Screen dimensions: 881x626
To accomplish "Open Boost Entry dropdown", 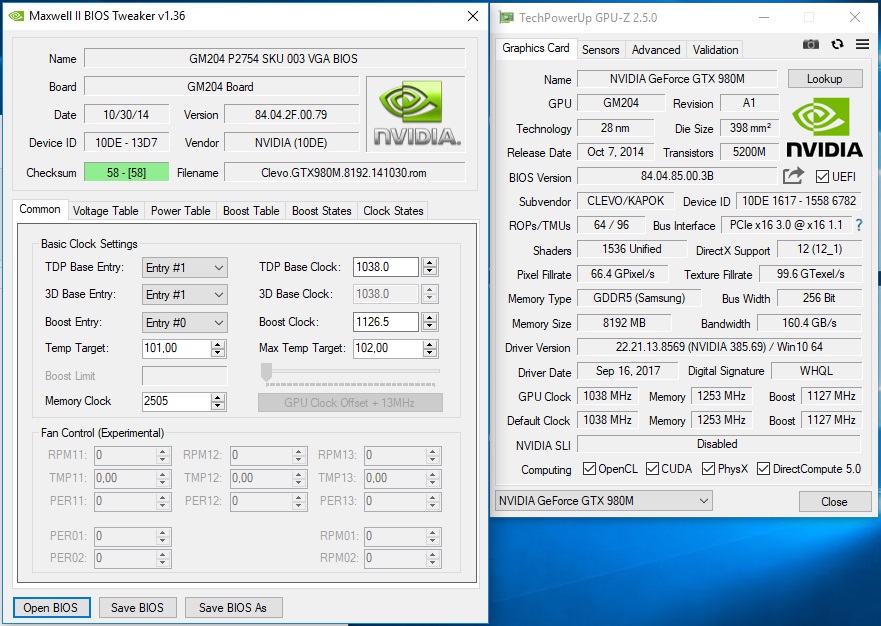I will tap(185, 323).
